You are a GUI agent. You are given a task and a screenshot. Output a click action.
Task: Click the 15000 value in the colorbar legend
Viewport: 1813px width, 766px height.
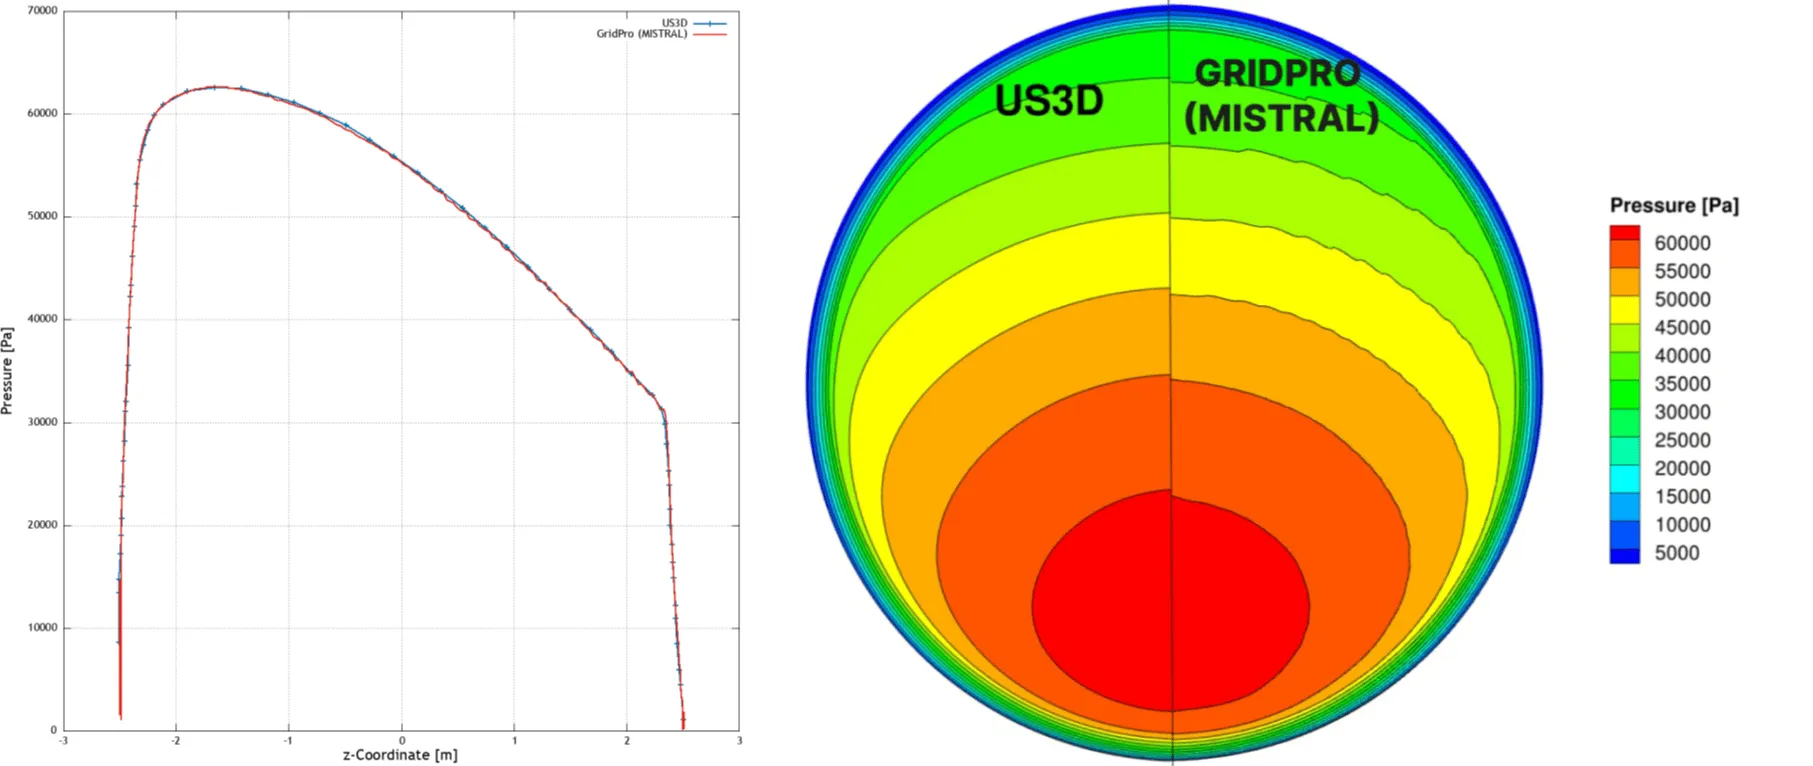click(1682, 496)
